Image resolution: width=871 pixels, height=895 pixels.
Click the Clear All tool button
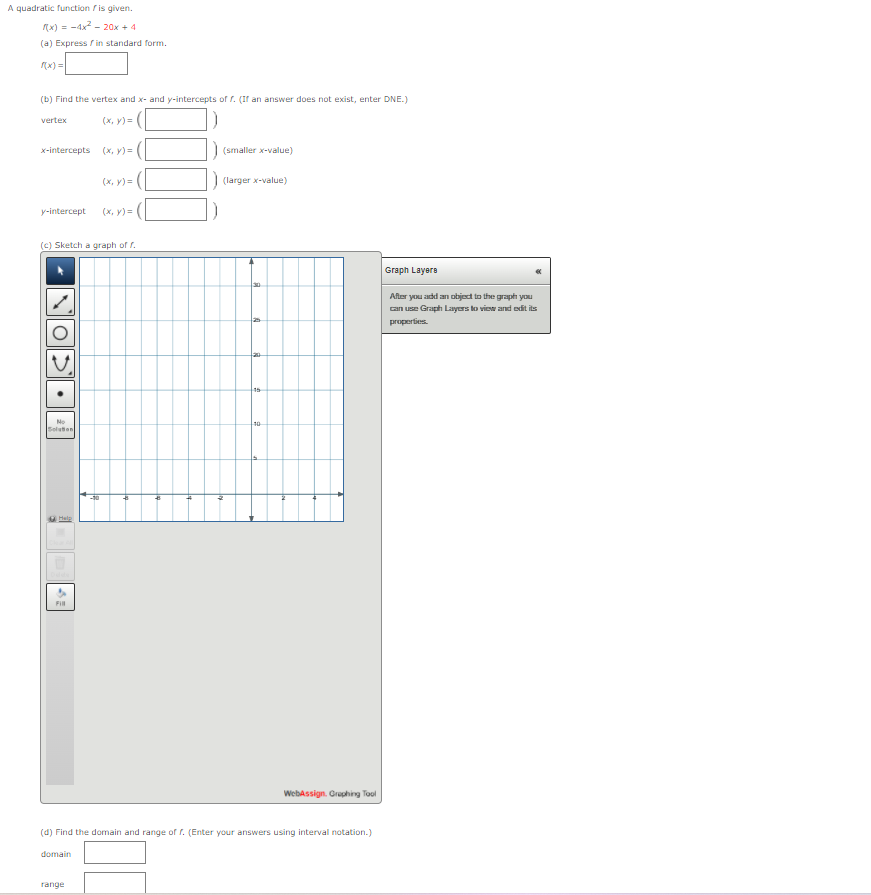tap(60, 536)
